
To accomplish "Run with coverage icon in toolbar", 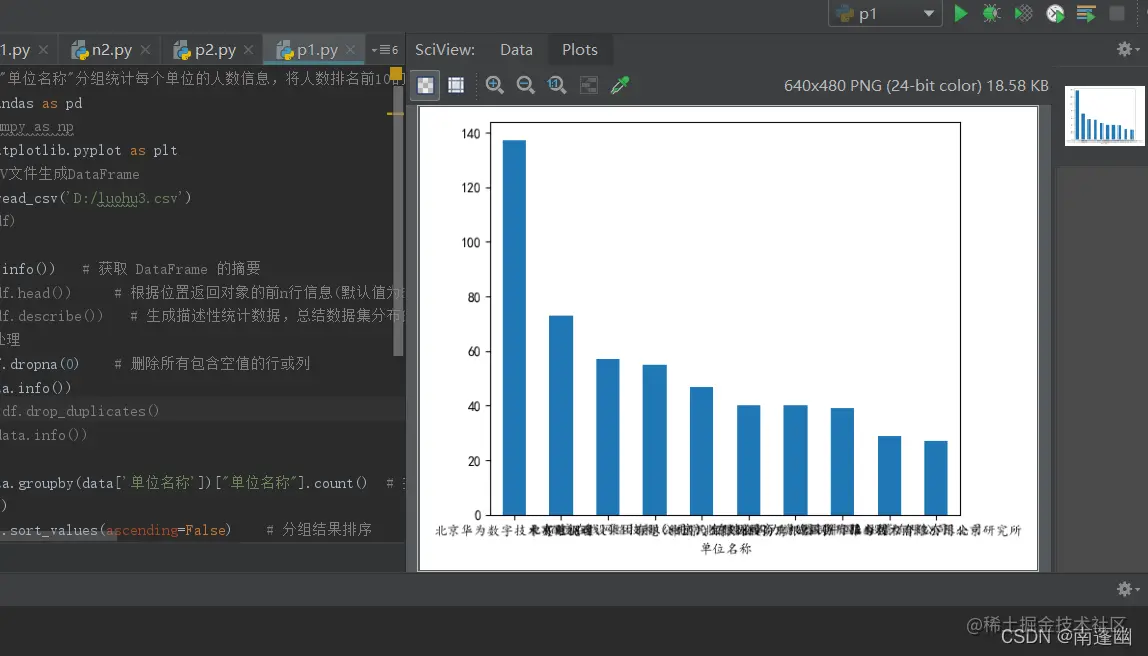I will (1024, 13).
